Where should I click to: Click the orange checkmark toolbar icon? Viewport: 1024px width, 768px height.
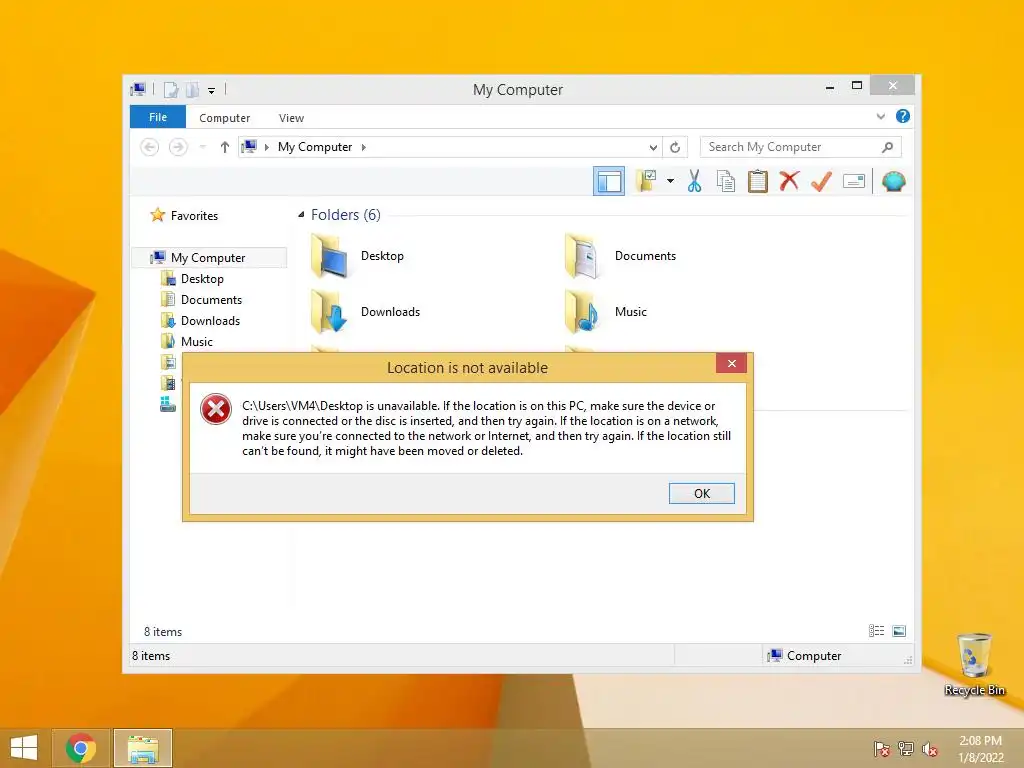tap(821, 181)
